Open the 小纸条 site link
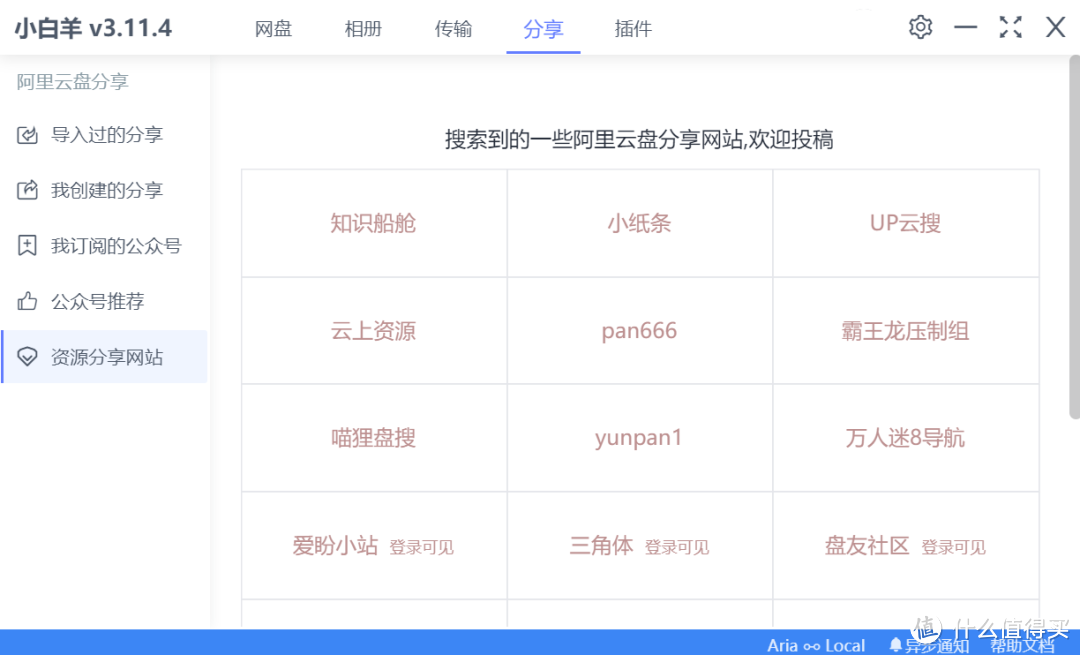 639,223
